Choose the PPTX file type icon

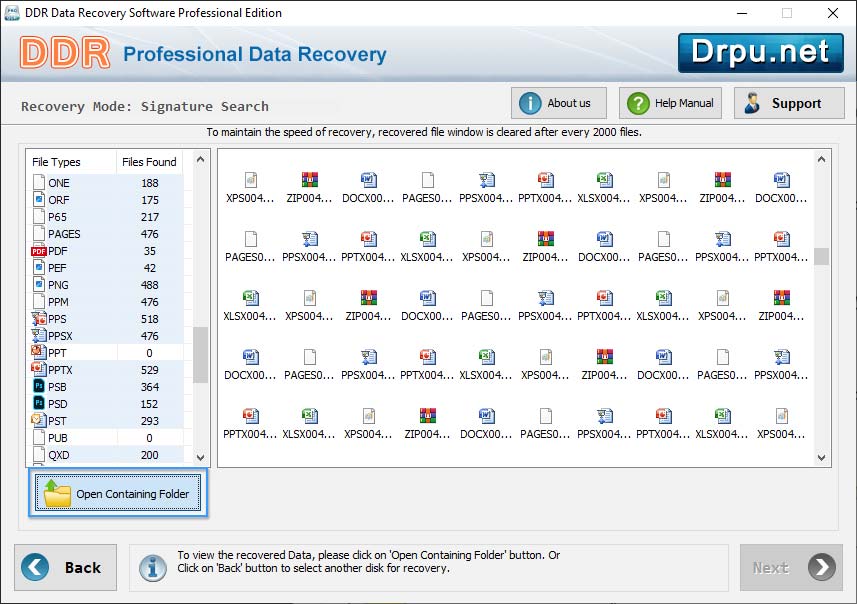click(x=39, y=369)
